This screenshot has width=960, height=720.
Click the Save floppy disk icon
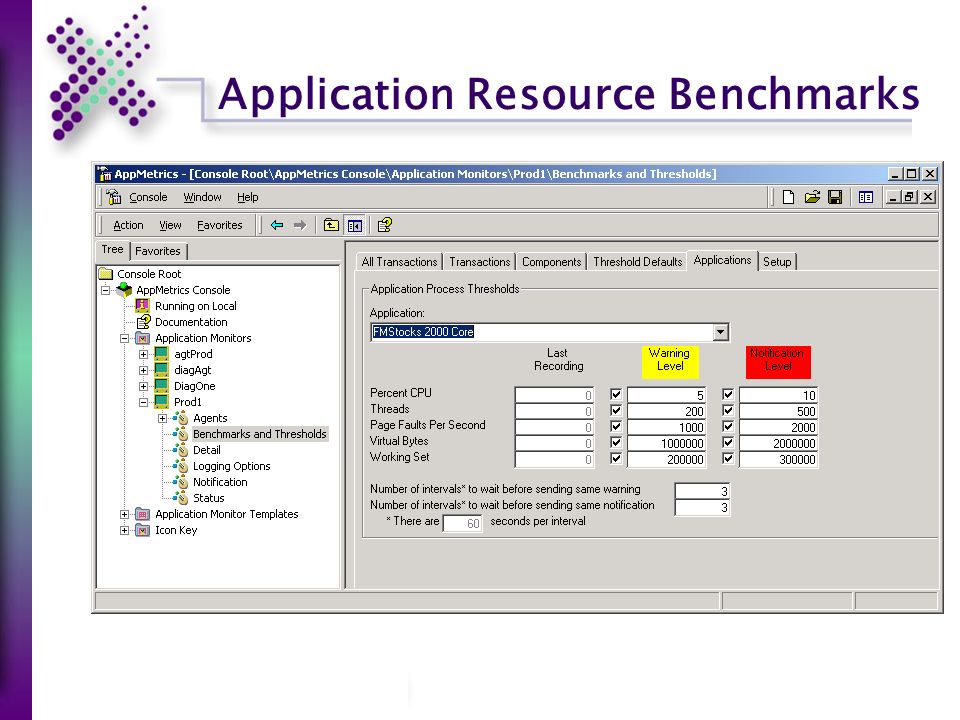tap(835, 197)
